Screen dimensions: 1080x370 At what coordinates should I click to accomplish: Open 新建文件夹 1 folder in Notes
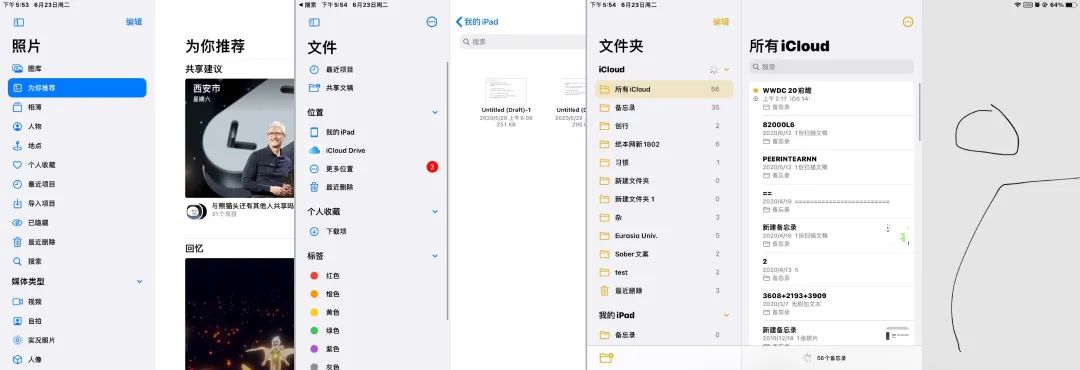[x=664, y=199]
